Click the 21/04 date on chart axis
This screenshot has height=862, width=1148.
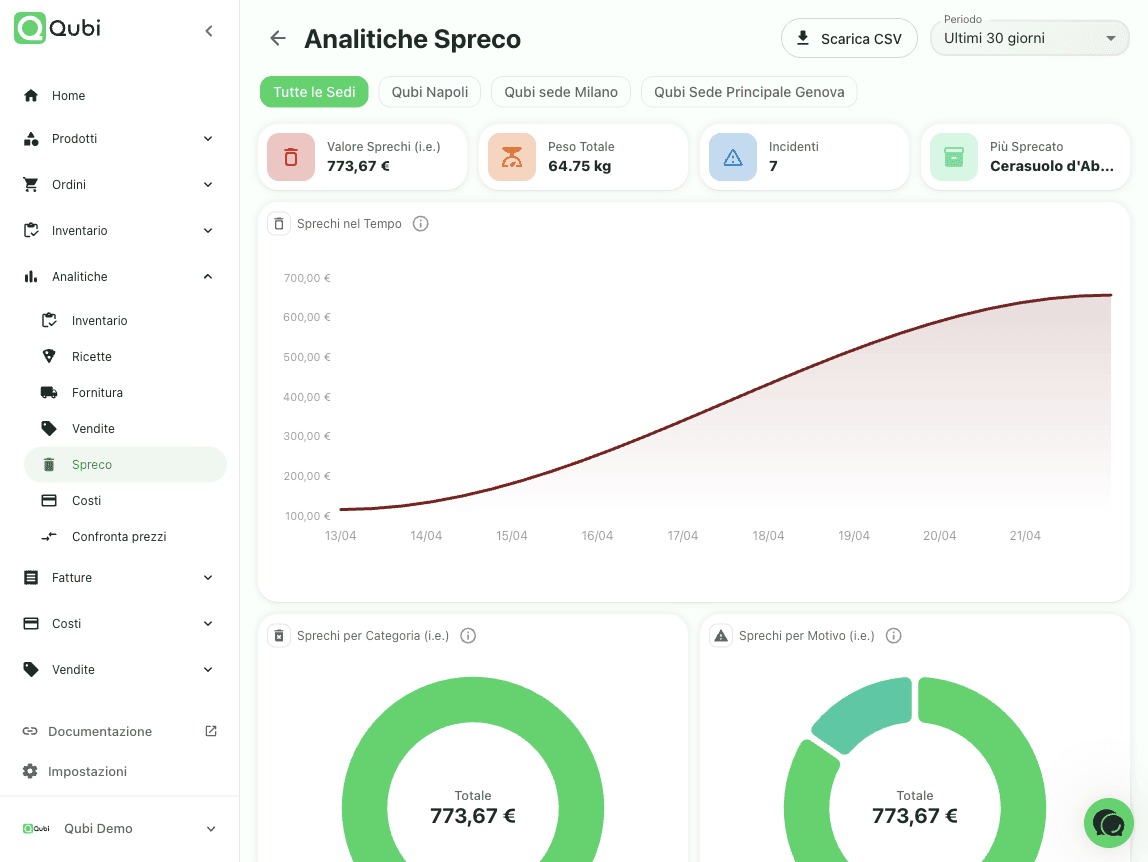1025,536
